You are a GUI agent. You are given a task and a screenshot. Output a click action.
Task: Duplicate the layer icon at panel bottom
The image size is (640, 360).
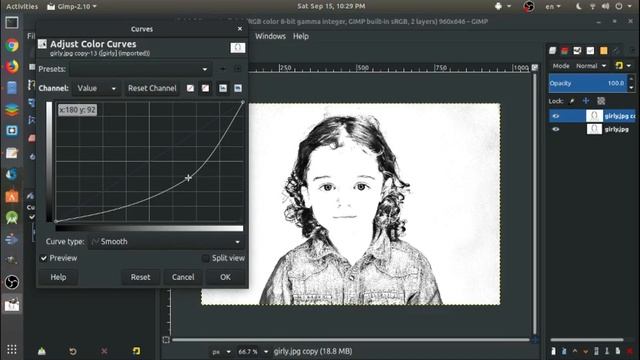(x=596, y=351)
